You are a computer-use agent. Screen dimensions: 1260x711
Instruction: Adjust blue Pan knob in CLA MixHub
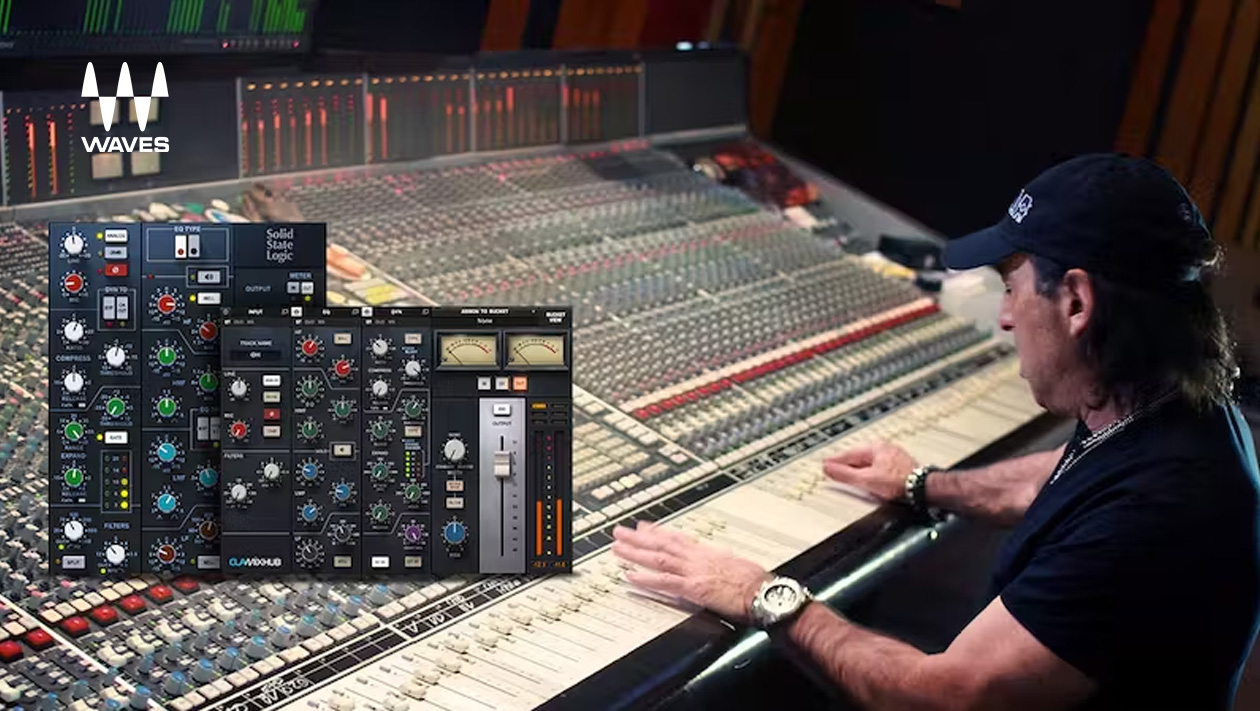(454, 533)
